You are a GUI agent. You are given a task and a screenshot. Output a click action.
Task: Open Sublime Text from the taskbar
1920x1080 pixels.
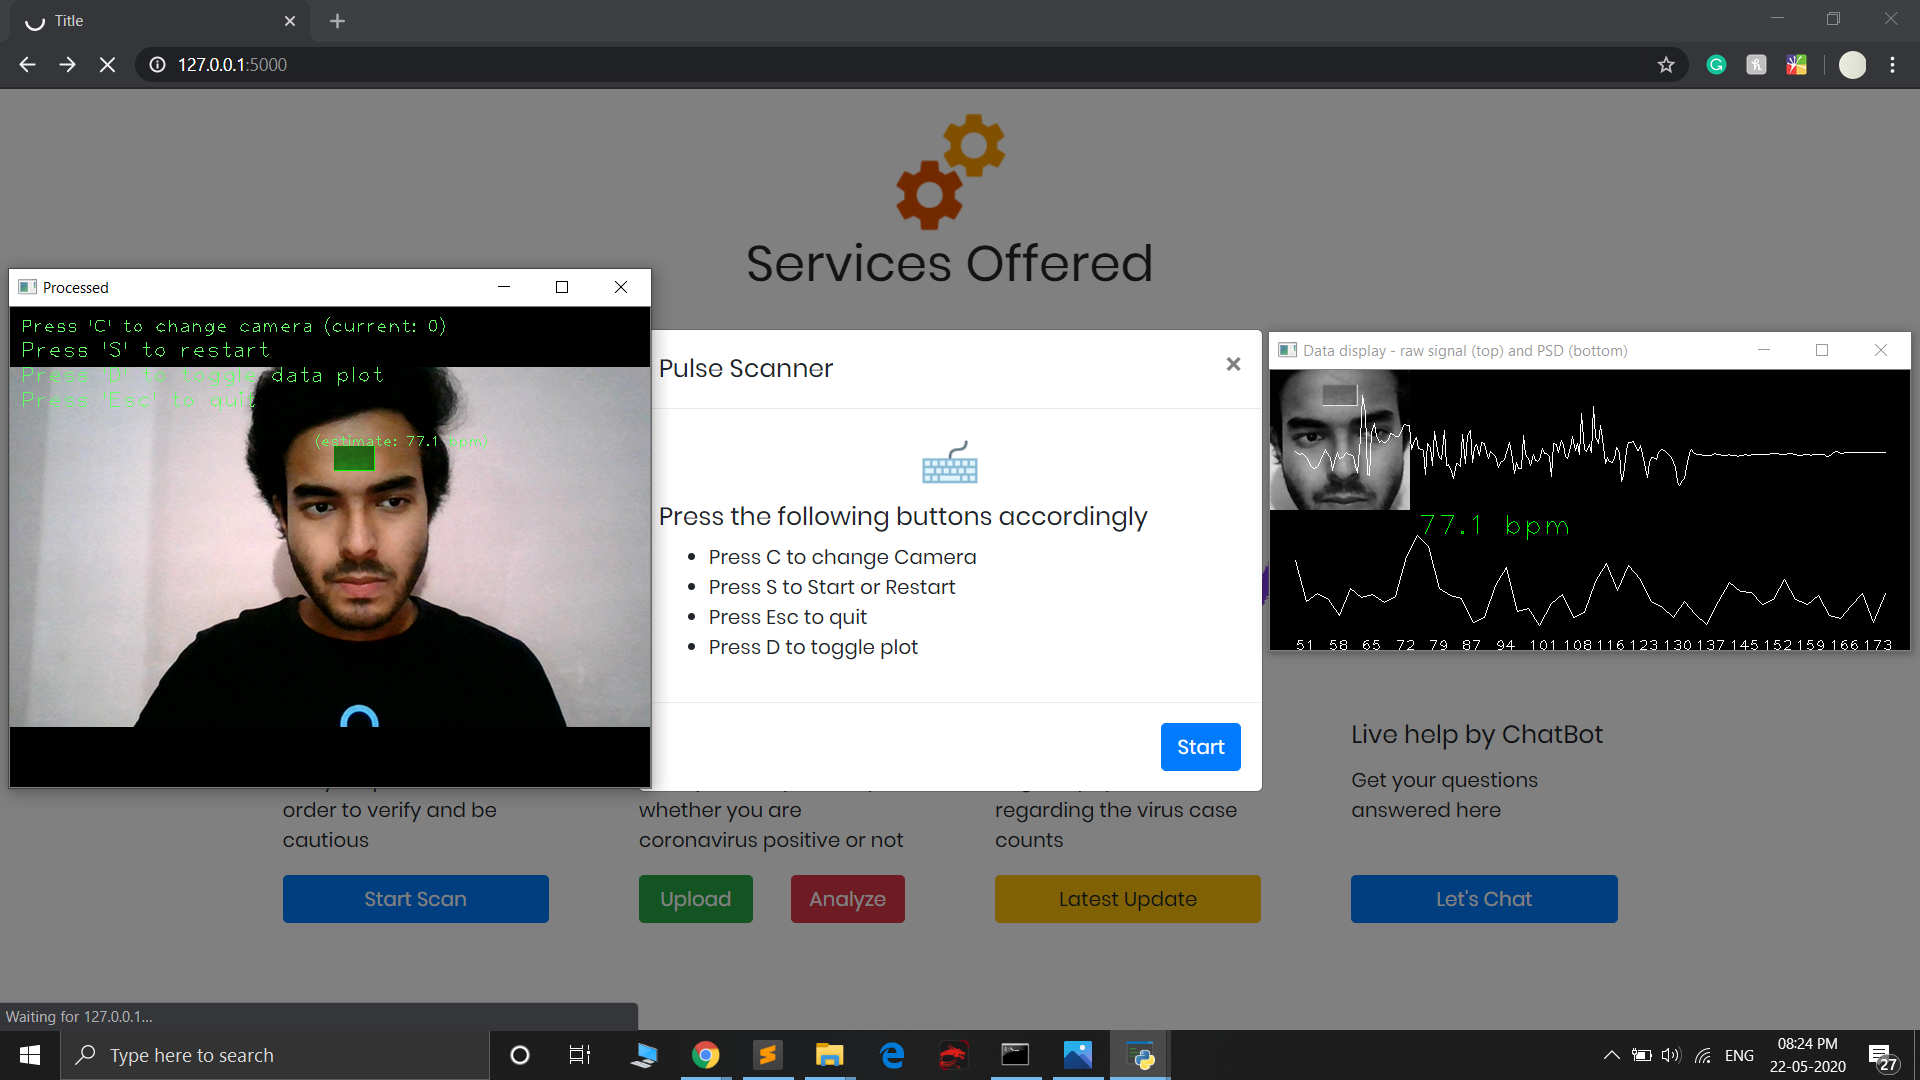768,1055
